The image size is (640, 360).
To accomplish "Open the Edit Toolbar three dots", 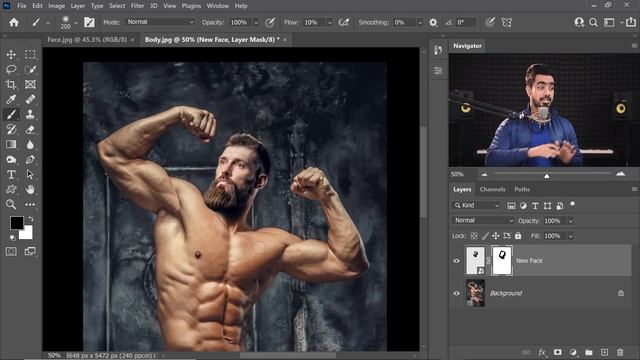I will (30, 204).
